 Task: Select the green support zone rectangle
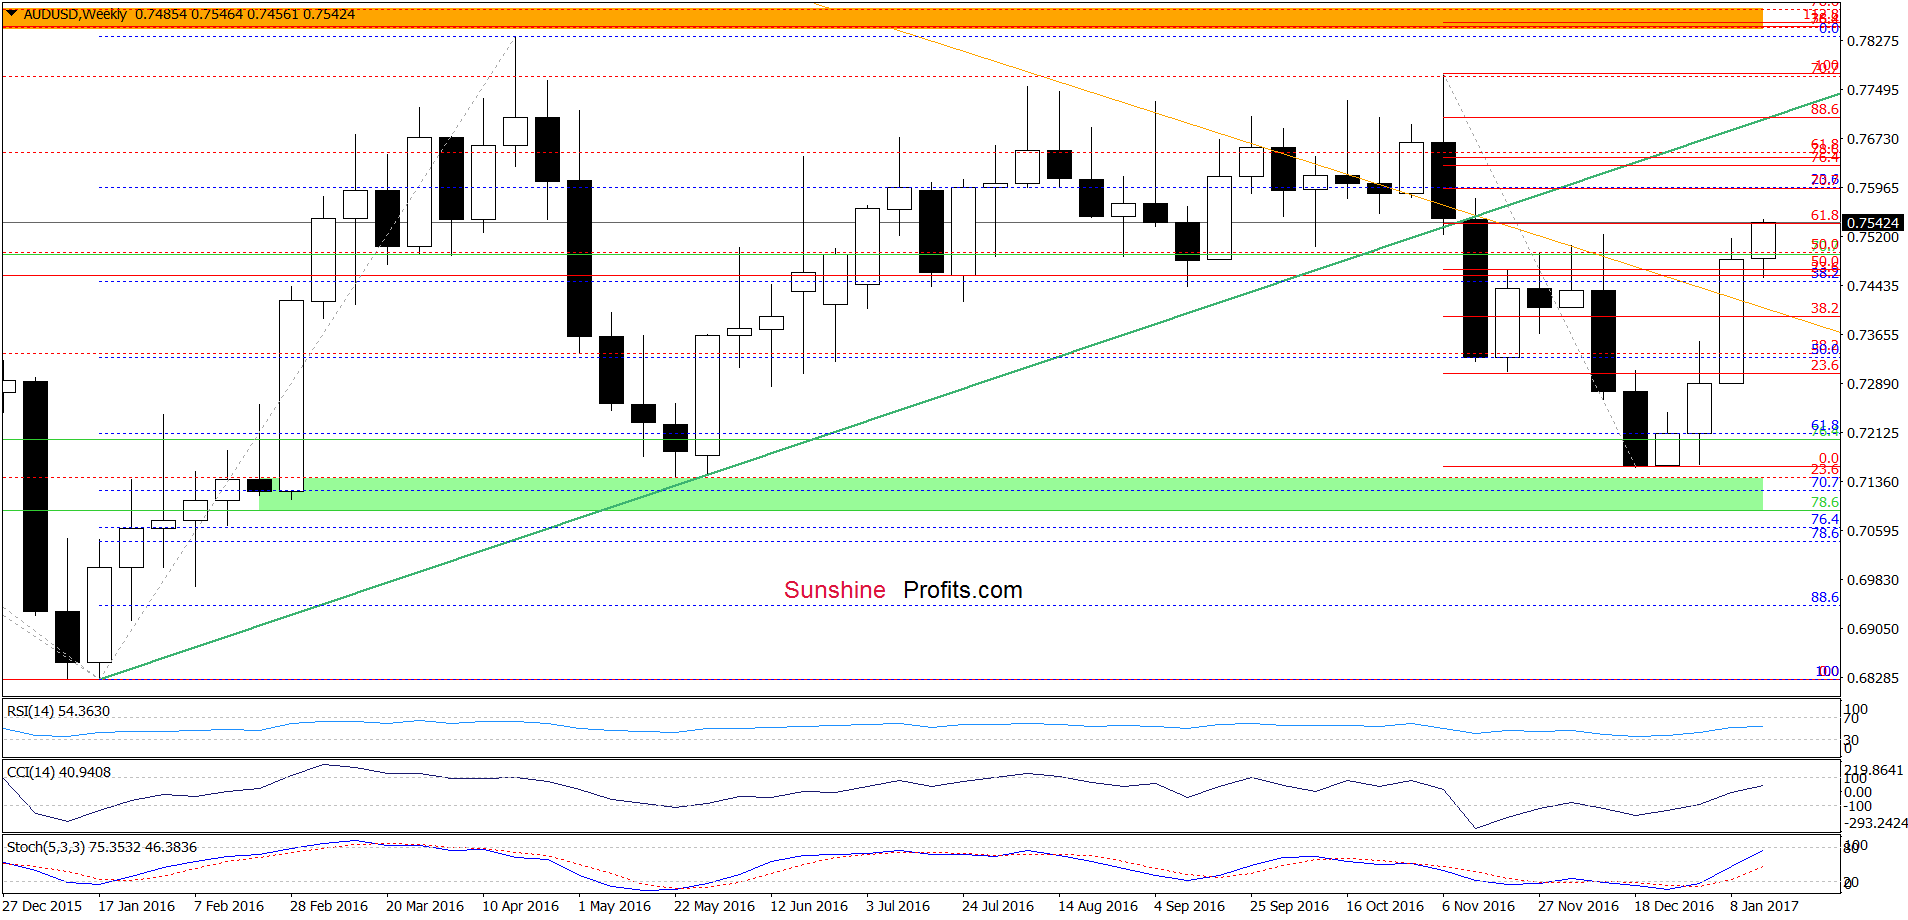(x=1011, y=494)
